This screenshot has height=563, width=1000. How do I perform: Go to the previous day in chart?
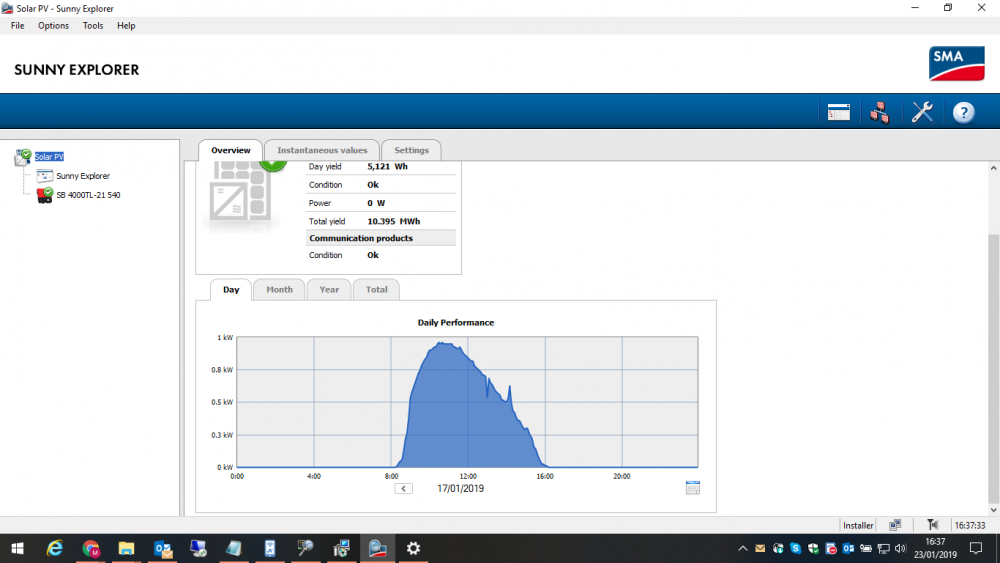pos(403,488)
